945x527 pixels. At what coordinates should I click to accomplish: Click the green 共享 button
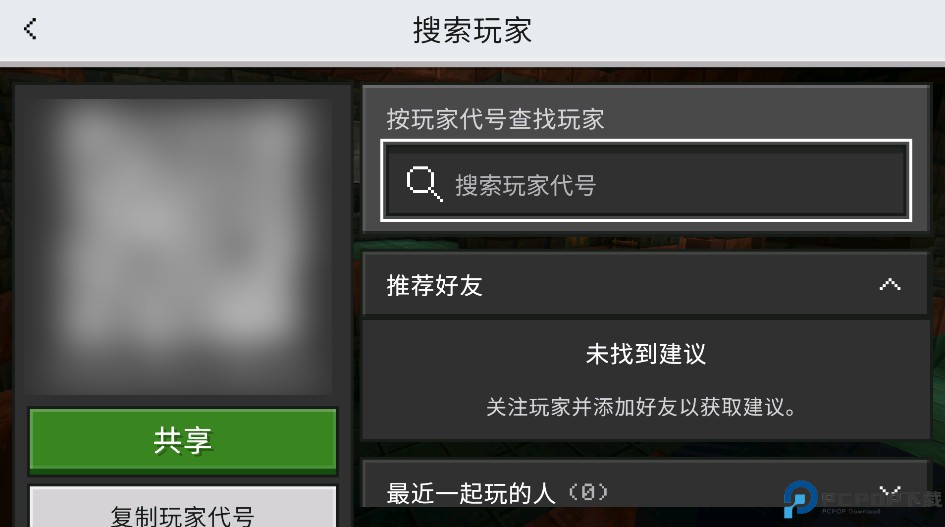pos(183,440)
